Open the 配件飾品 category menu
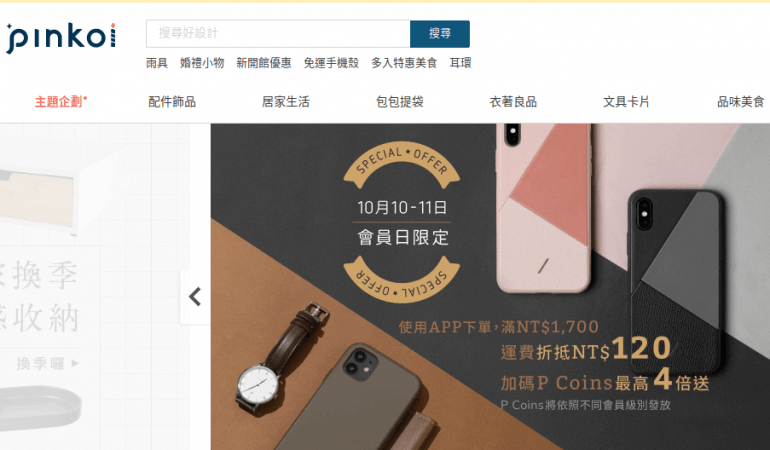The image size is (770, 450). point(172,102)
